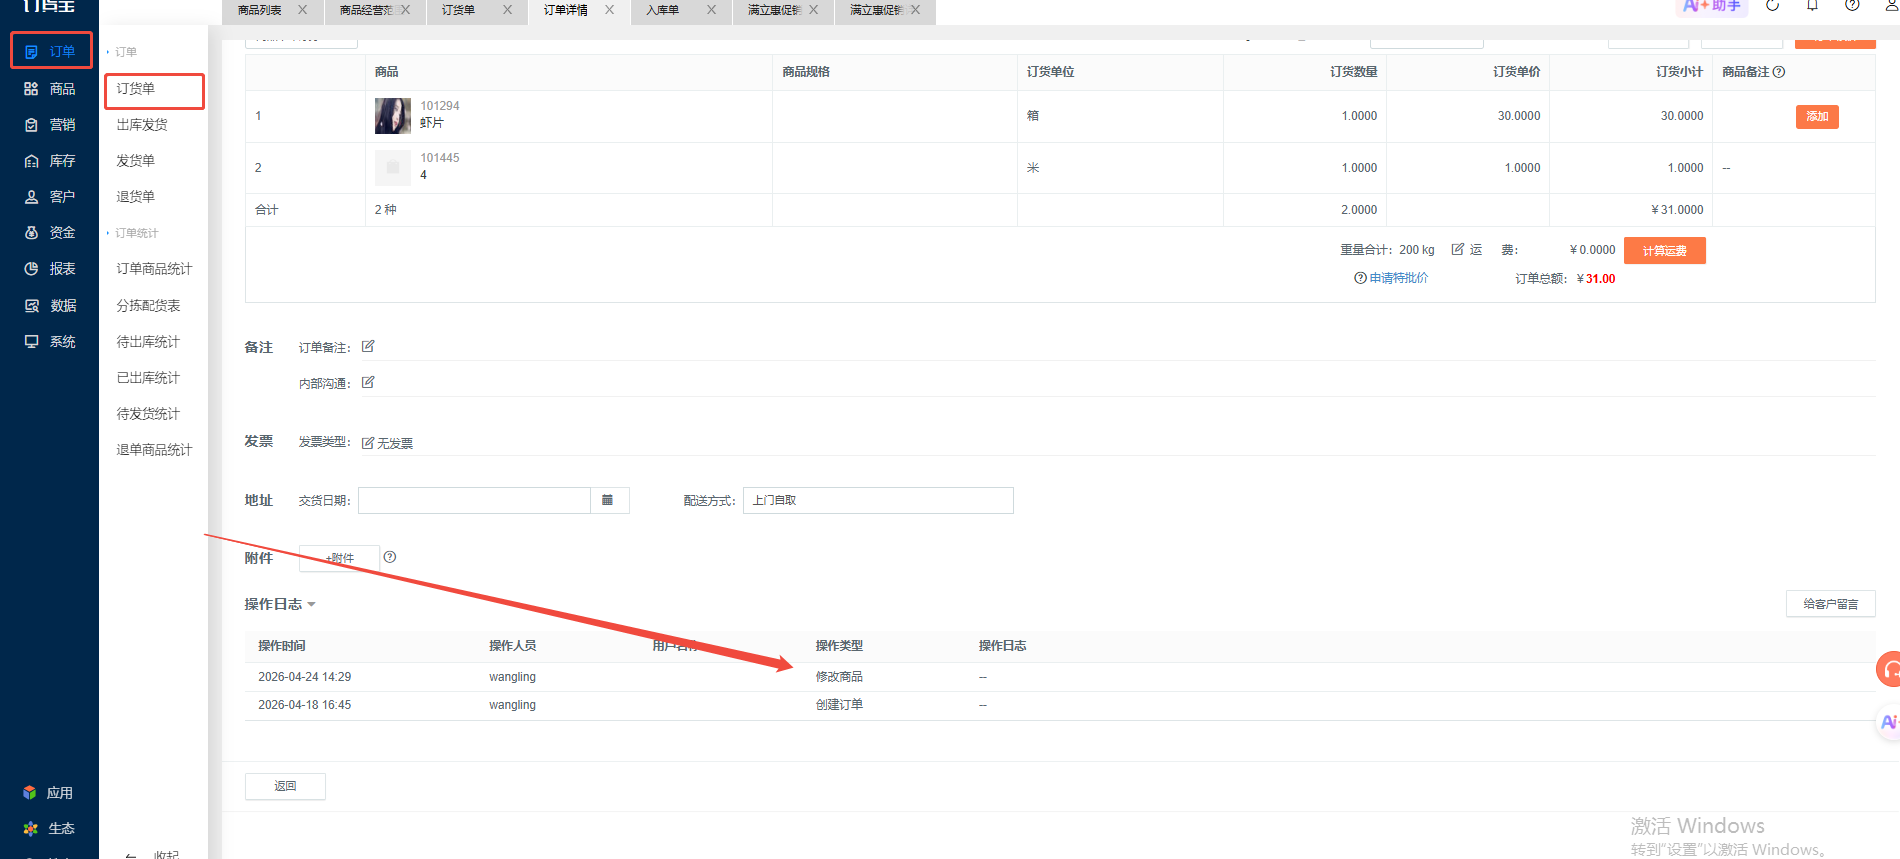Open the 应用 icon at sidebar bottom
The image size is (1900, 859).
click(x=30, y=793)
